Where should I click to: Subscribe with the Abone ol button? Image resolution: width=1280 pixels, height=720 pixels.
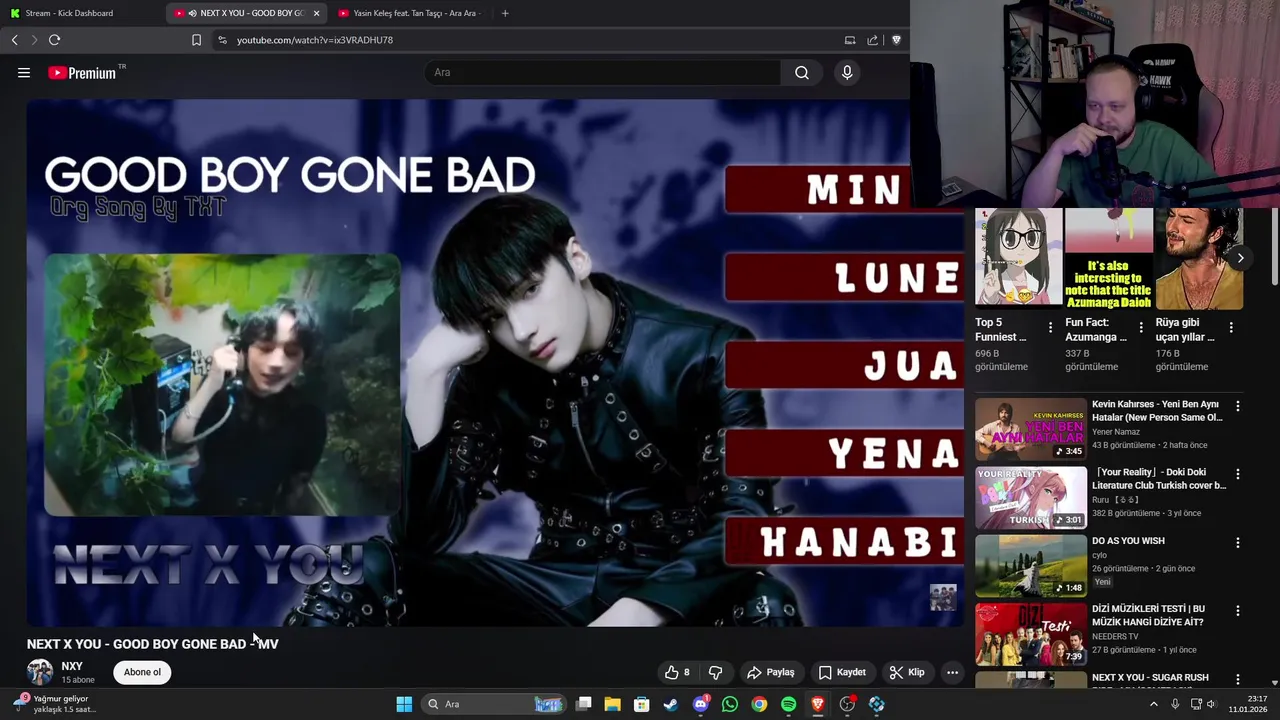click(142, 672)
